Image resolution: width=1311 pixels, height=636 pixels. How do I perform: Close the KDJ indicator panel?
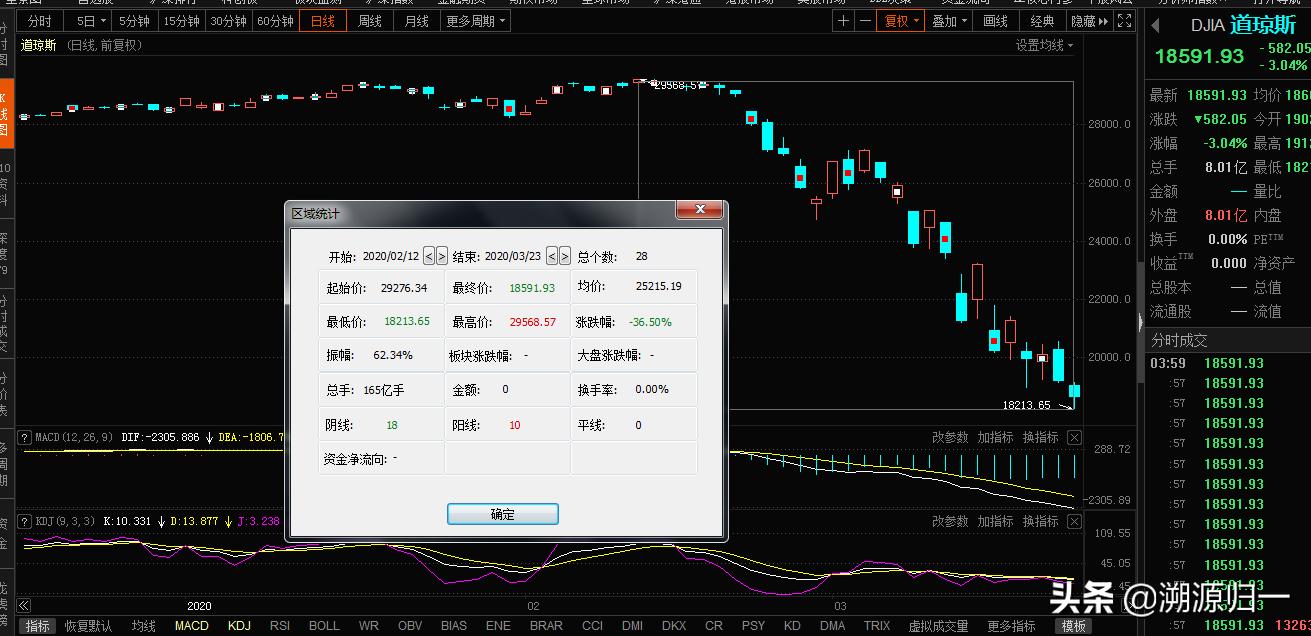click(x=1073, y=521)
